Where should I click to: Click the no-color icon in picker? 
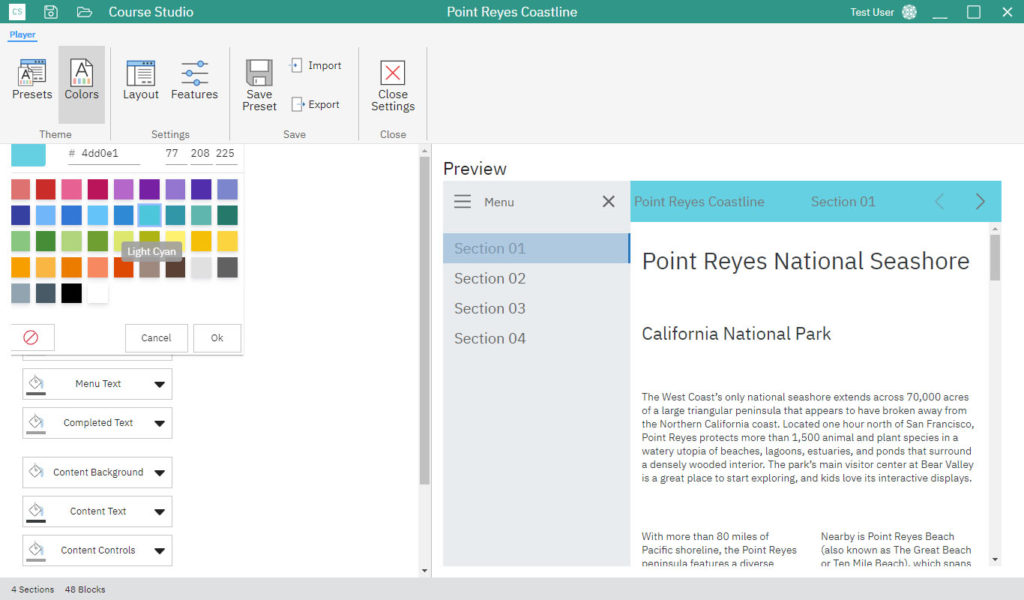[x=31, y=338]
